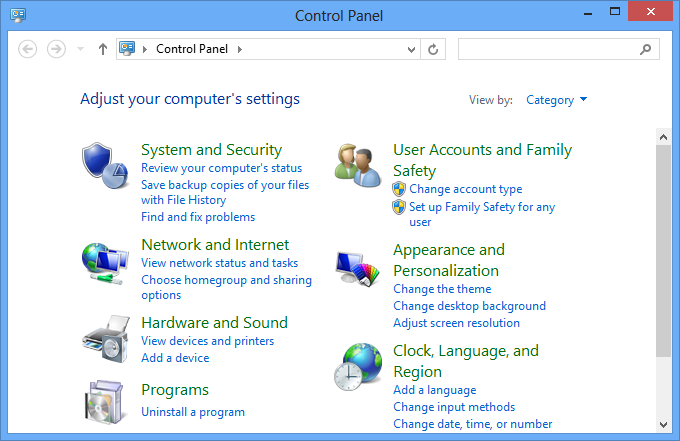Image resolution: width=680 pixels, height=441 pixels.
Task: Expand the recent locations arrow beside Forward
Action: [x=80, y=49]
